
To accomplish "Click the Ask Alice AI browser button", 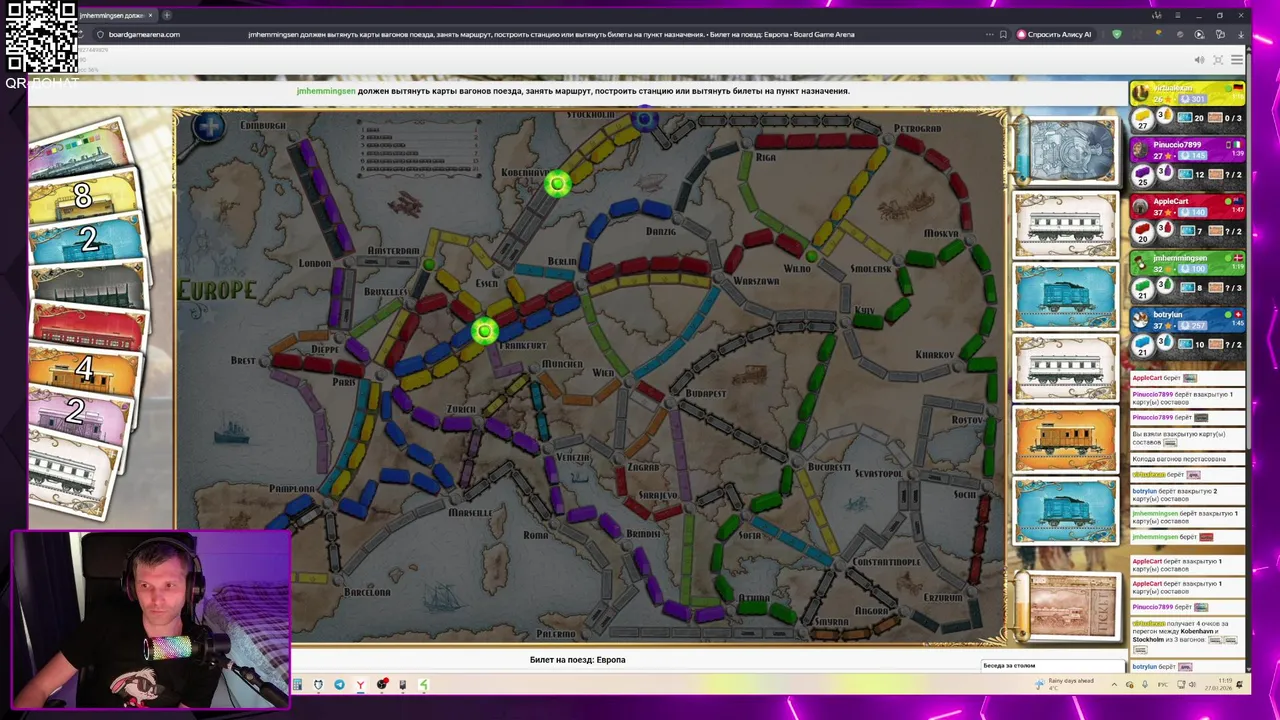I will pyautogui.click(x=1054, y=34).
